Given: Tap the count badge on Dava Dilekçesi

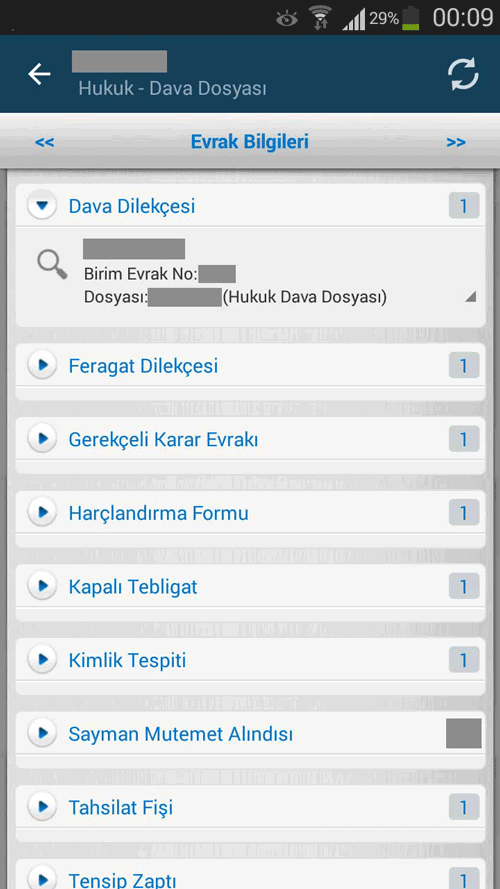Looking at the screenshot, I should (464, 206).
